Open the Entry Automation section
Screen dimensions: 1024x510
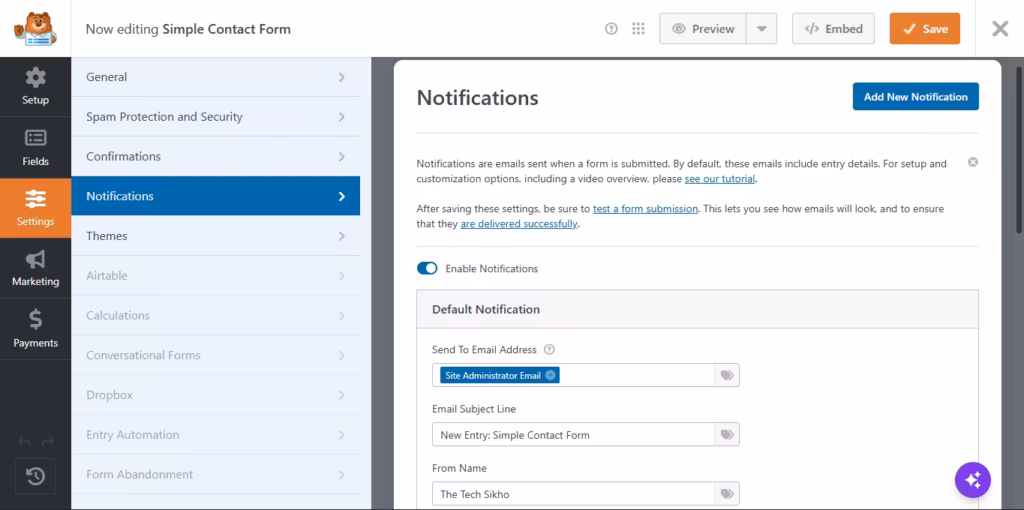(x=216, y=435)
